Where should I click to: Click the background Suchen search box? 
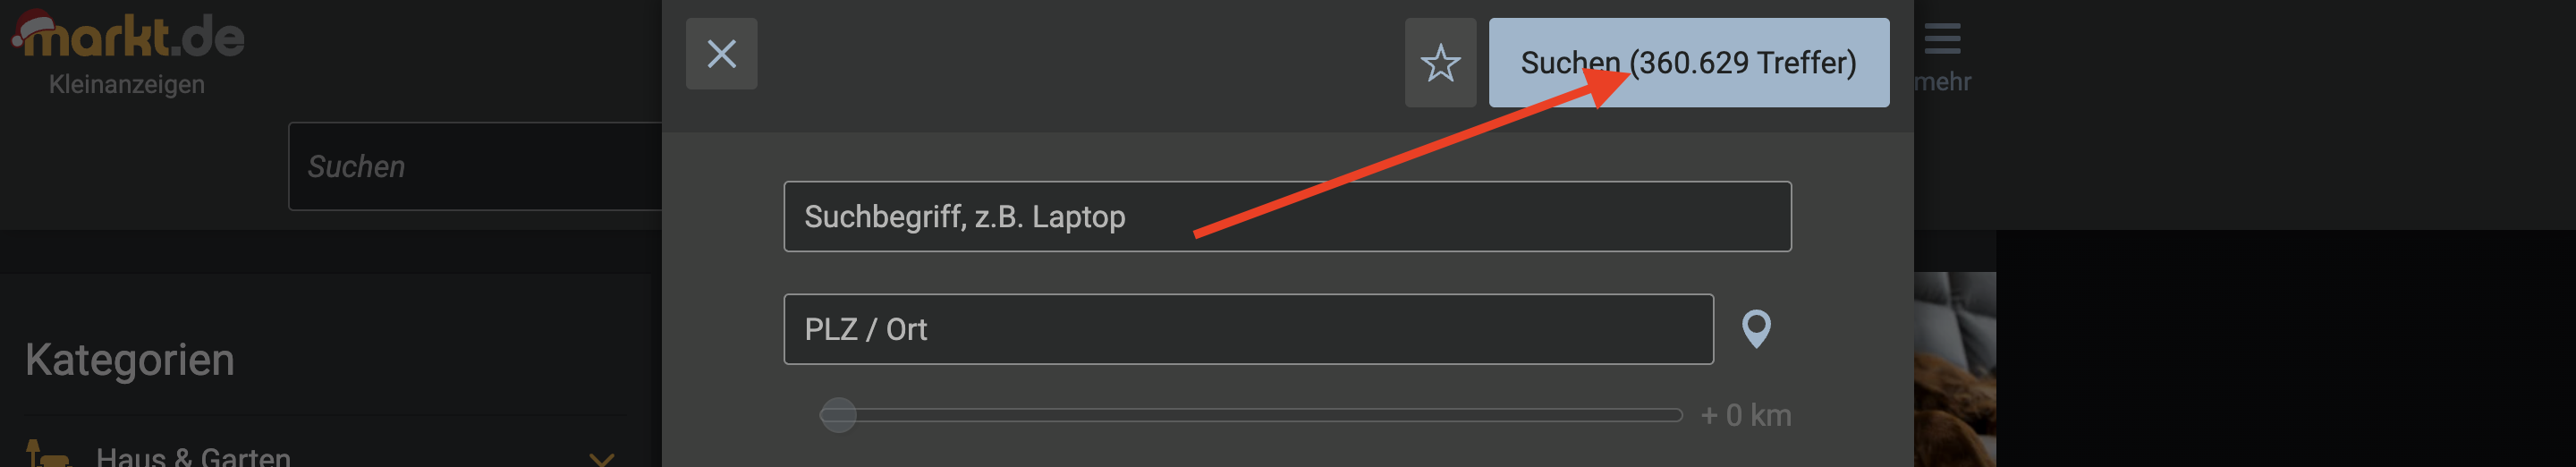(x=475, y=167)
